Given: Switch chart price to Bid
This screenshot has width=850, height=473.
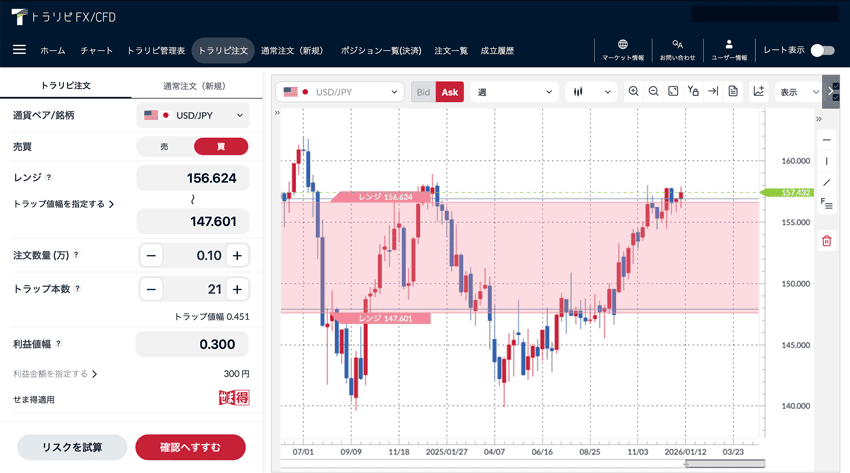Looking at the screenshot, I should [x=423, y=92].
